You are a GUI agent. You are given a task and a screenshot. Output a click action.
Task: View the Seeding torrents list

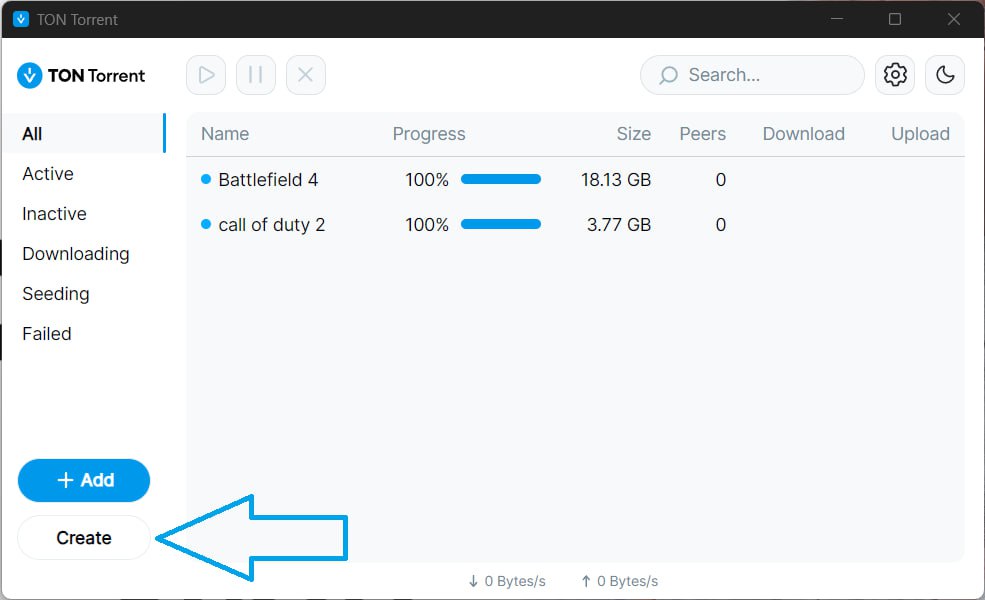[x=56, y=294]
